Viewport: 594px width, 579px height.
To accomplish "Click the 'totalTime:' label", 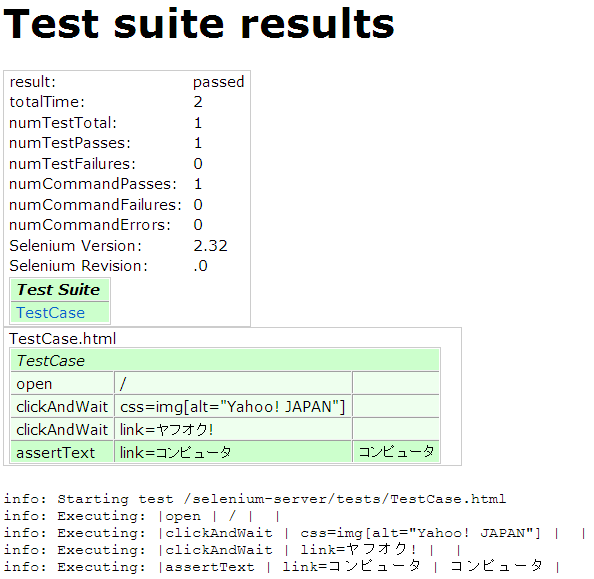I will (x=47, y=102).
